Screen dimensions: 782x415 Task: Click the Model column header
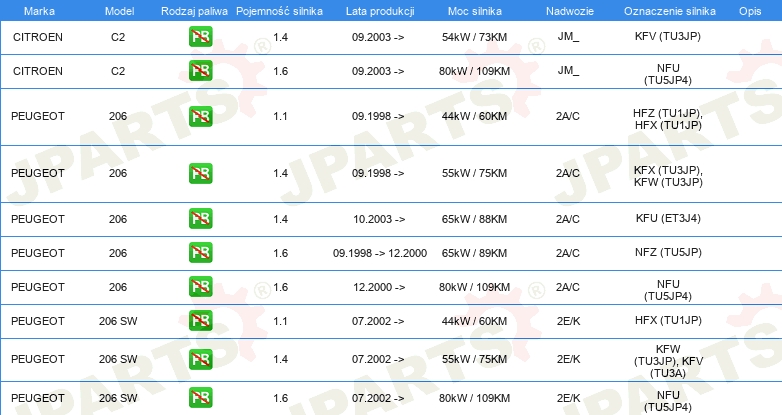point(119,11)
